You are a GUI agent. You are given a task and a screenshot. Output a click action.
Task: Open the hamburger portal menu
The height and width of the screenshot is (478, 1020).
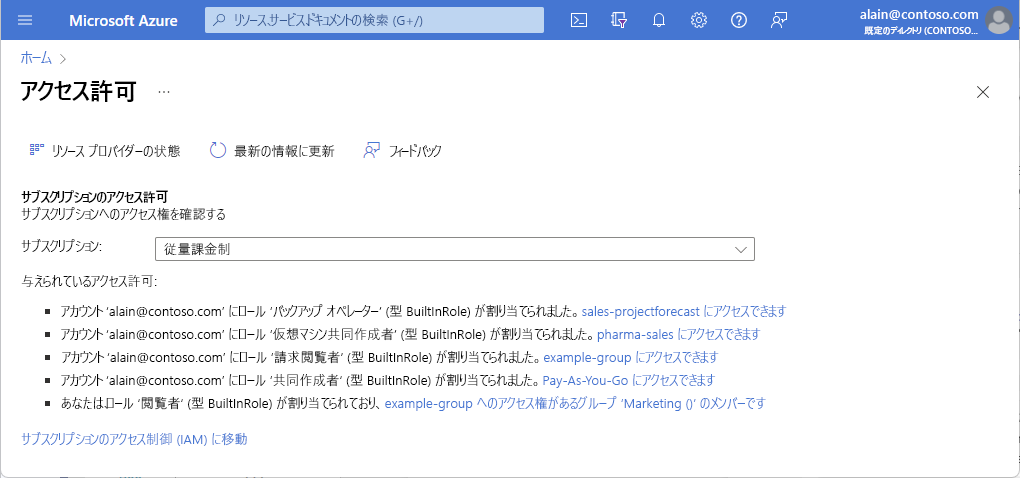click(25, 20)
